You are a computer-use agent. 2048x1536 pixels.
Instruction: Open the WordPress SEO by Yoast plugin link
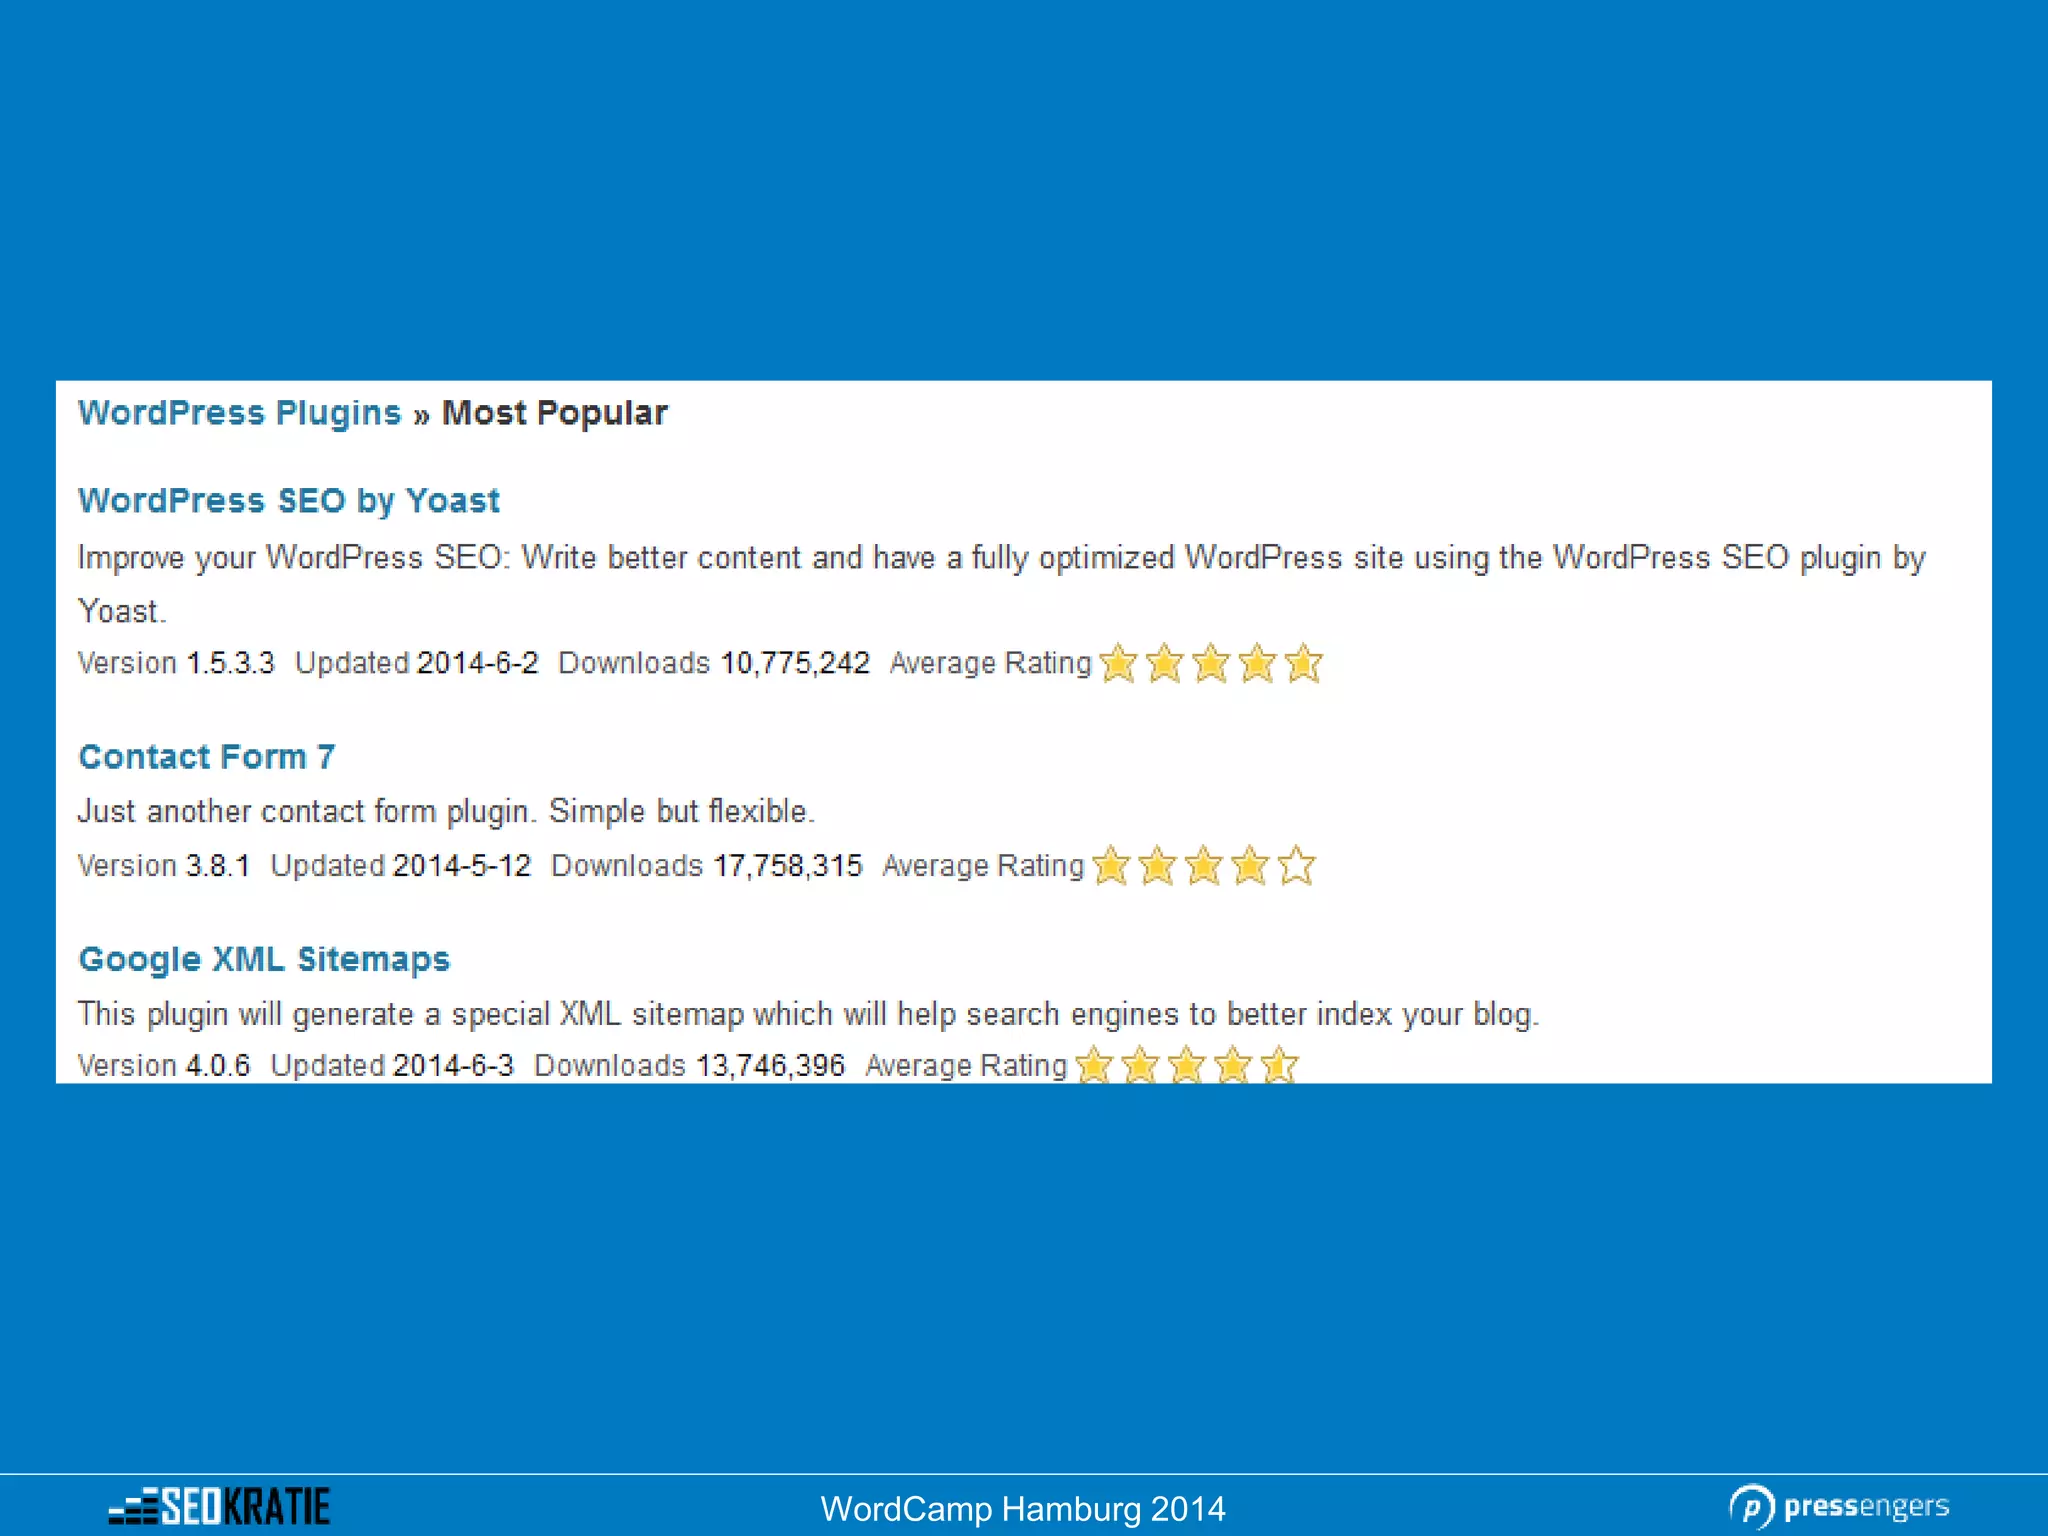pyautogui.click(x=288, y=500)
